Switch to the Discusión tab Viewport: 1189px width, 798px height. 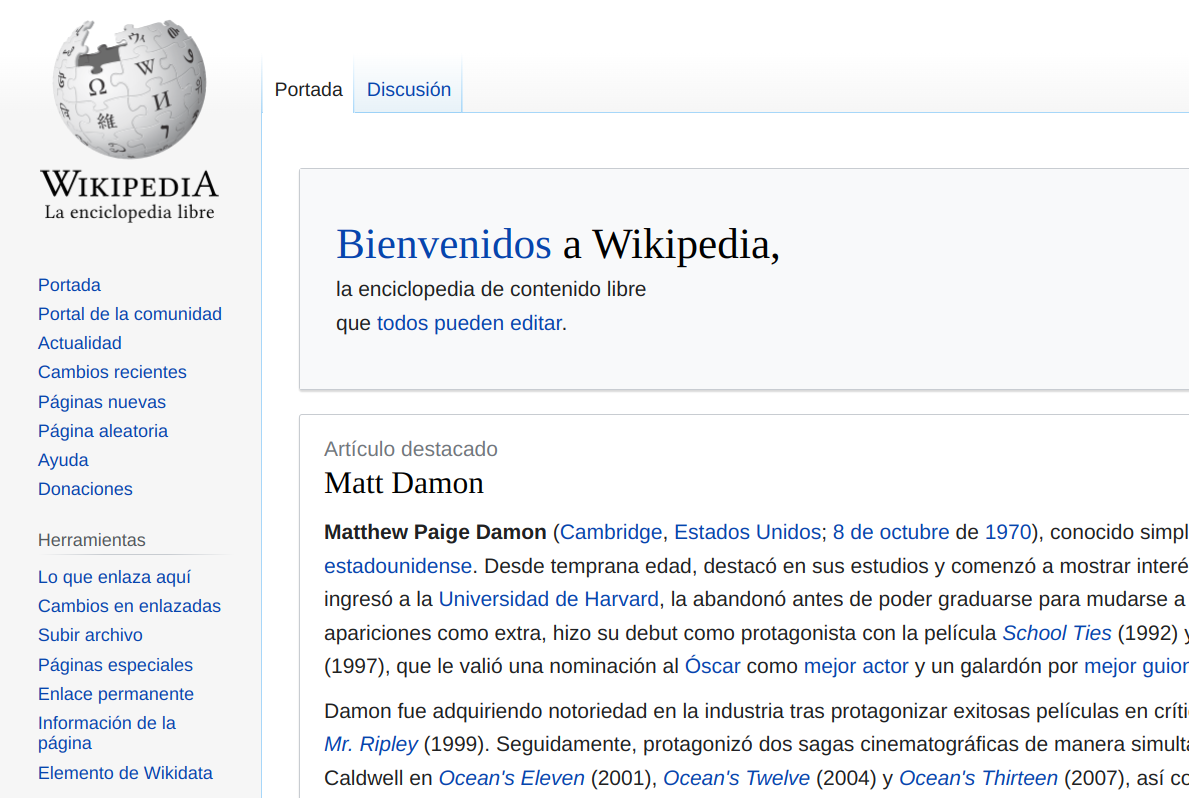point(409,90)
